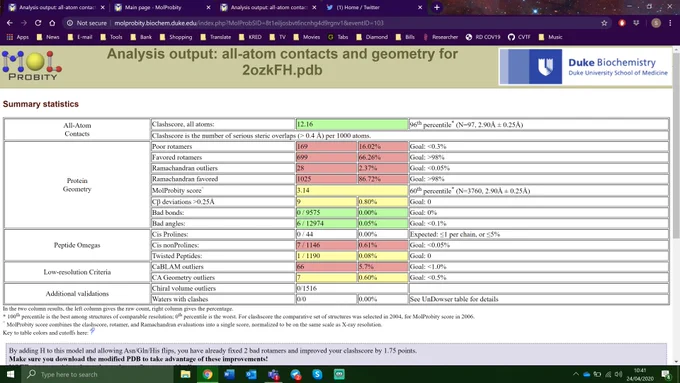
Task: Open the Windows Start menu
Action: pyautogui.click(x=10, y=374)
